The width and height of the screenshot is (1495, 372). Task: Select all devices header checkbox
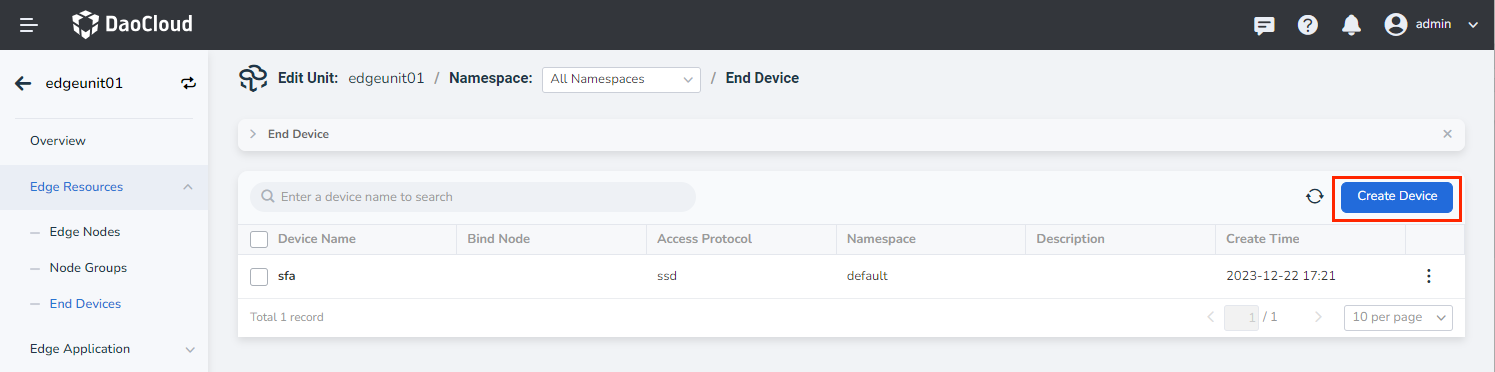coord(259,239)
